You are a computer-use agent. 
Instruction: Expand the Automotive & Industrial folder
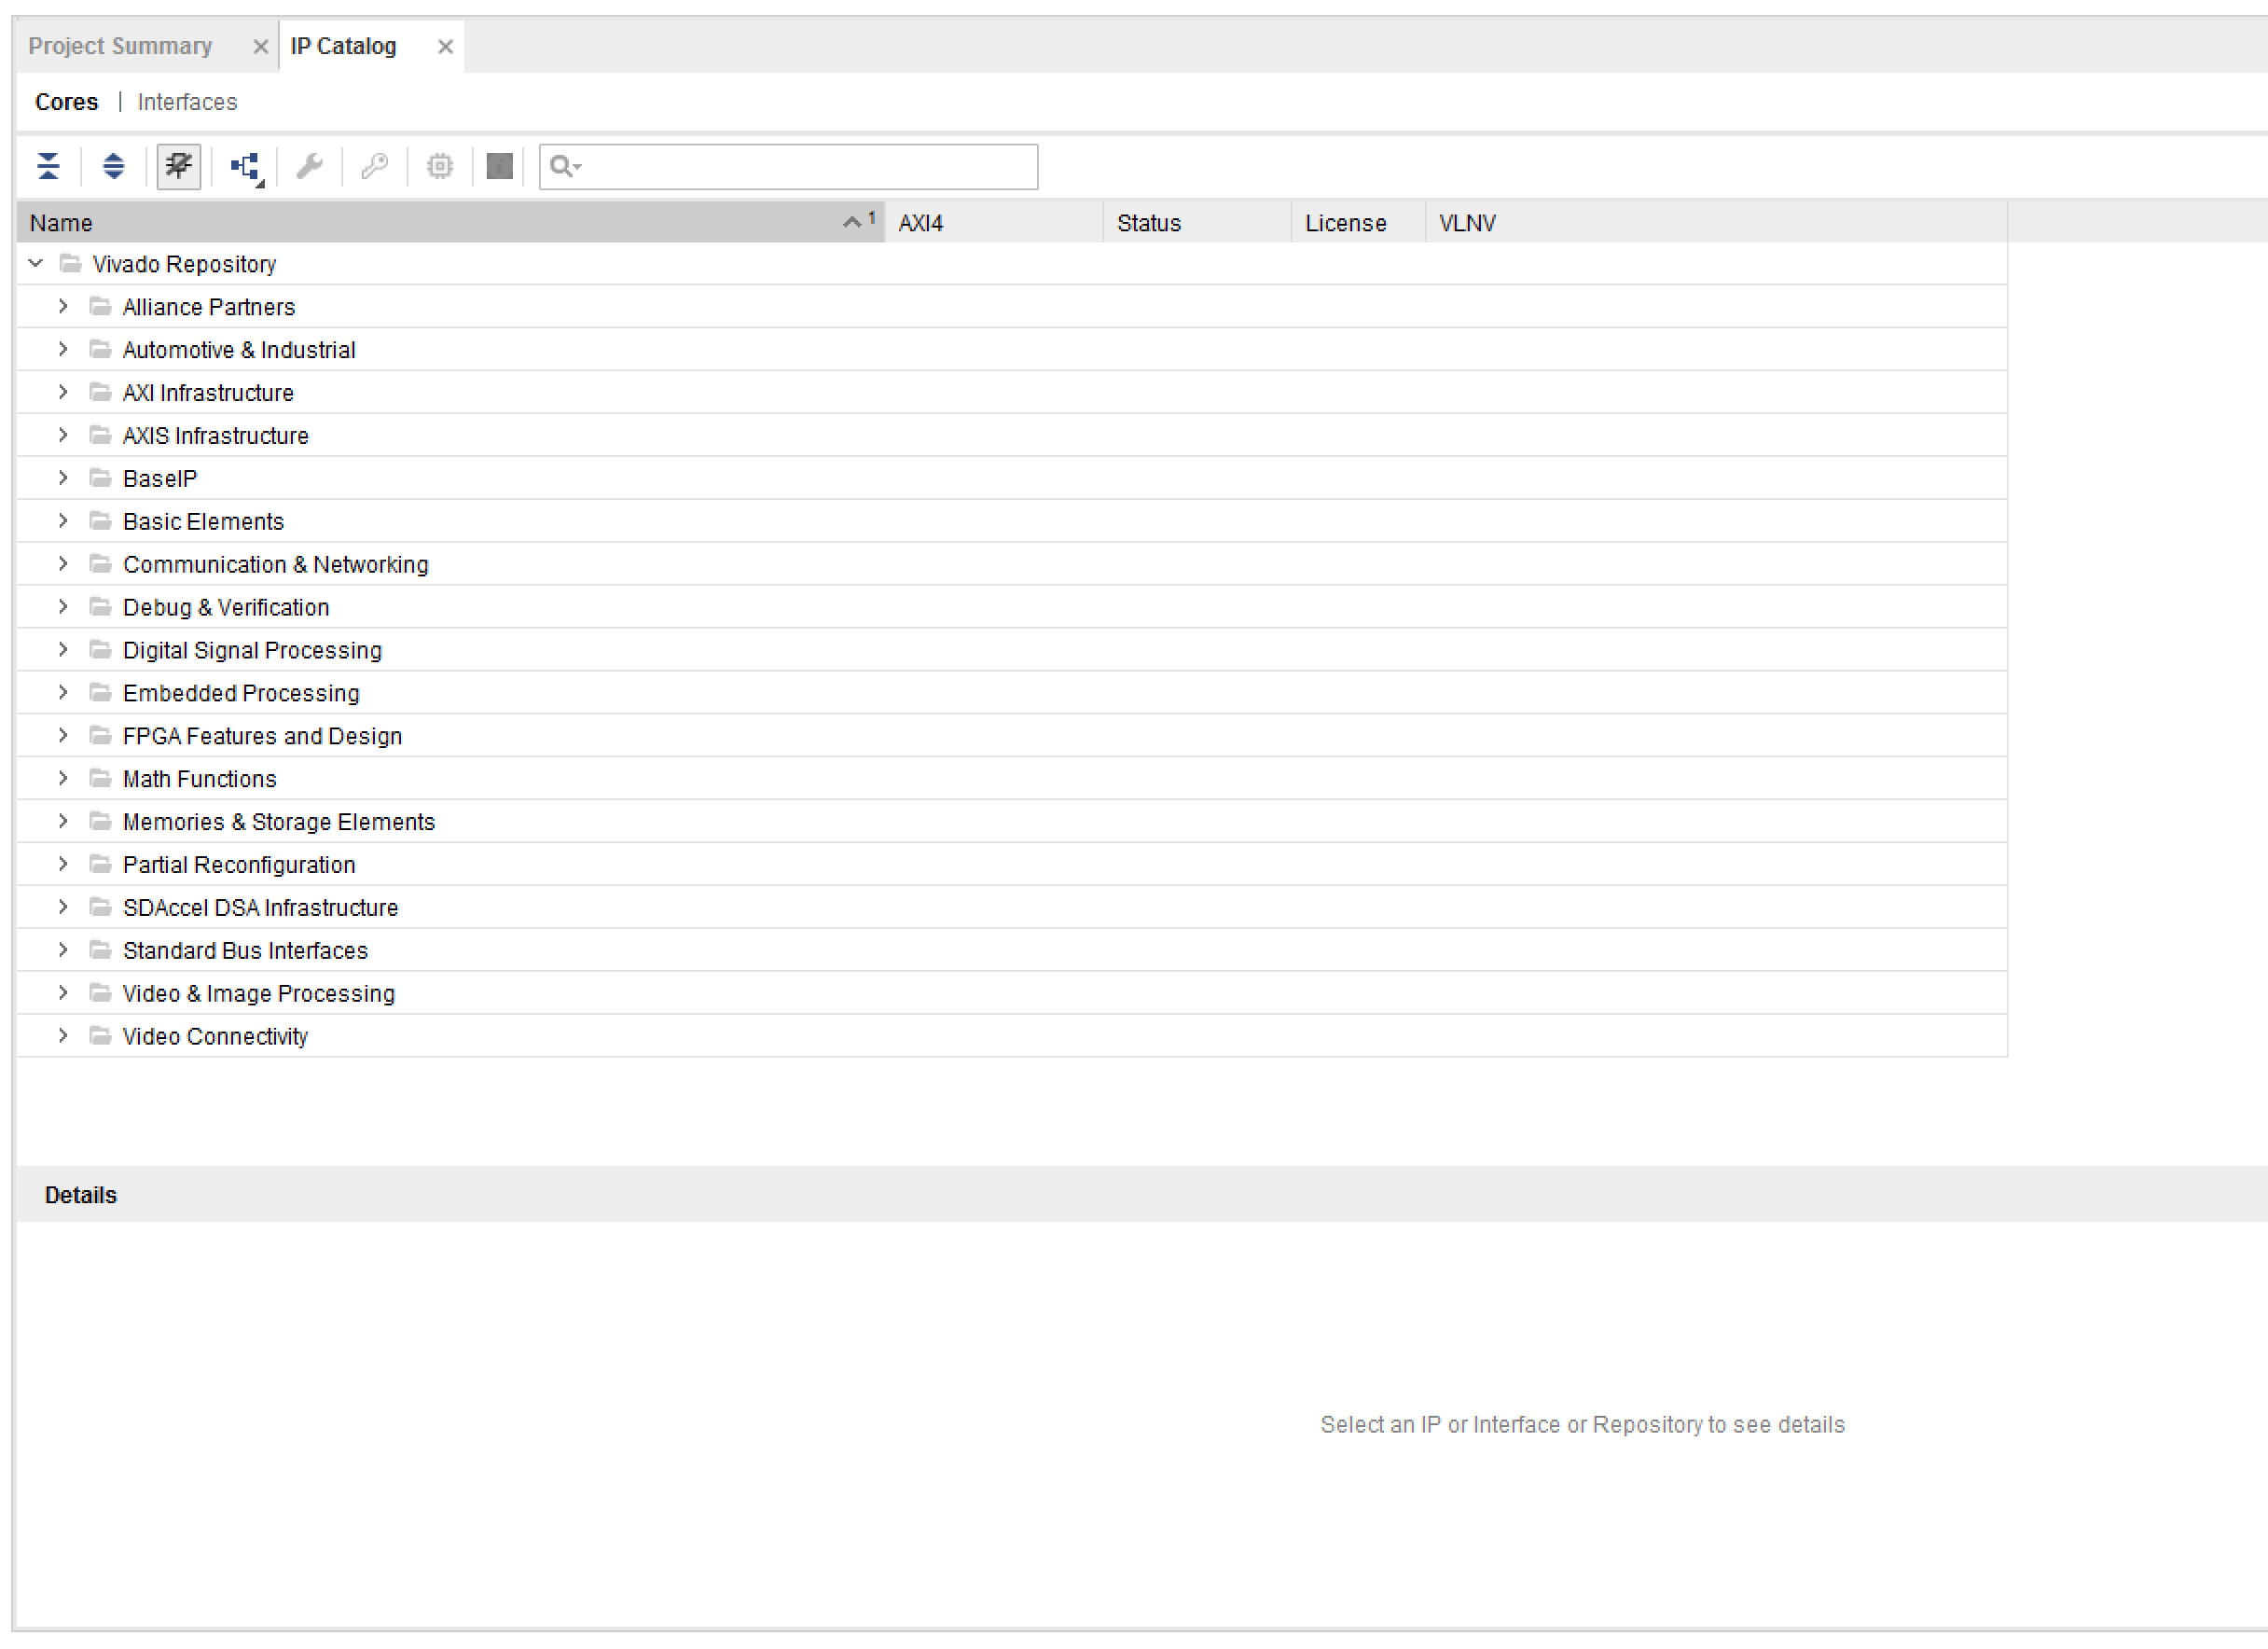point(63,350)
